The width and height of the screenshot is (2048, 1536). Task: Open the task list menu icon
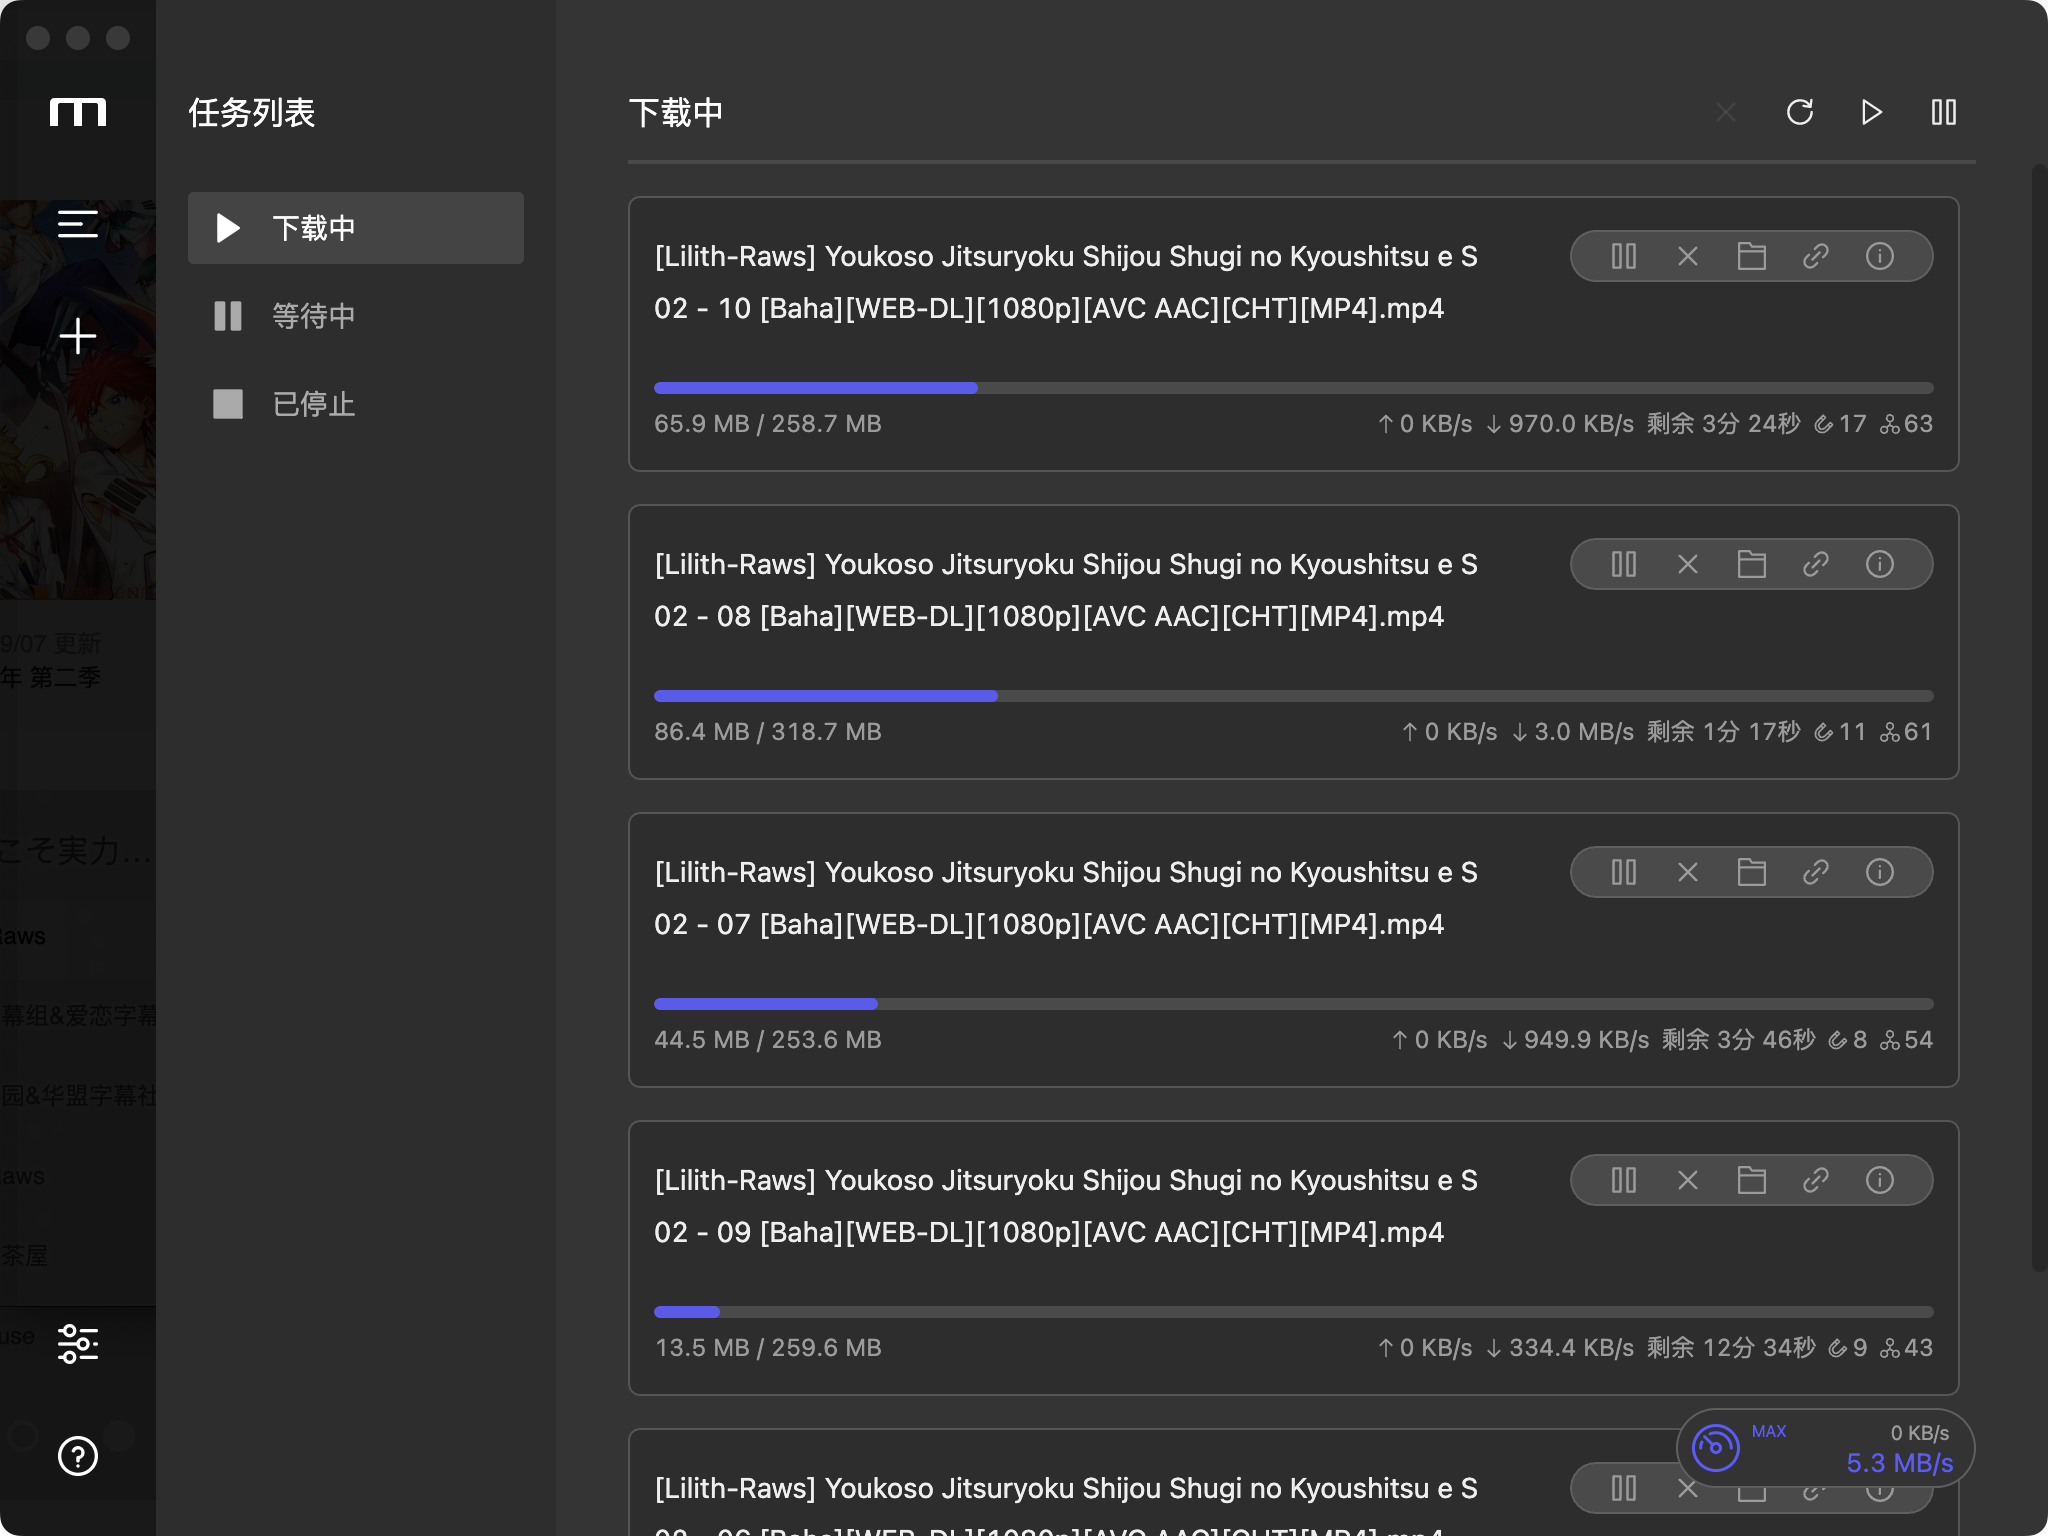78,224
